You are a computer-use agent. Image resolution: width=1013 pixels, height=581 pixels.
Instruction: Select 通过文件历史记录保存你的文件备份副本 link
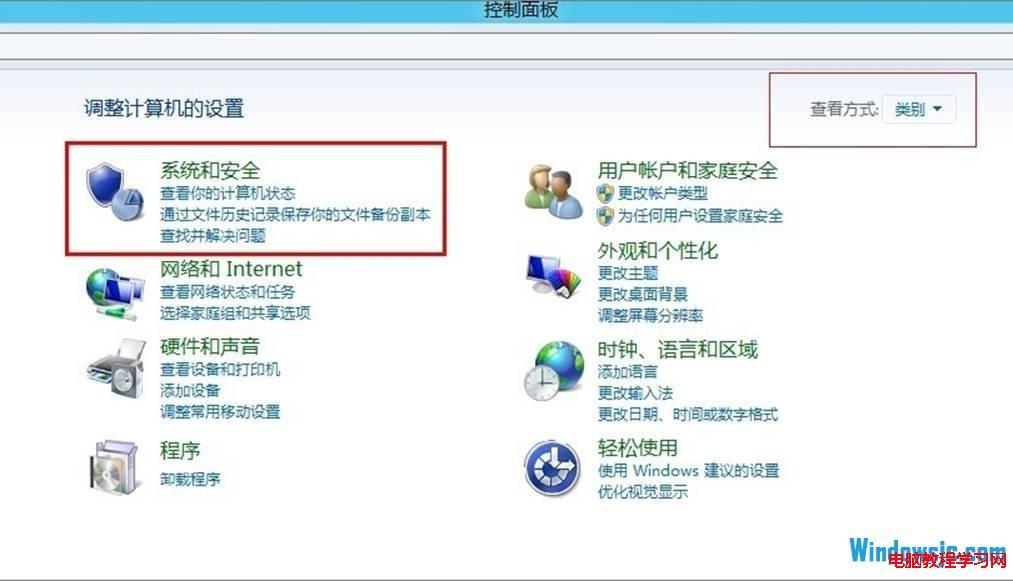(295, 215)
